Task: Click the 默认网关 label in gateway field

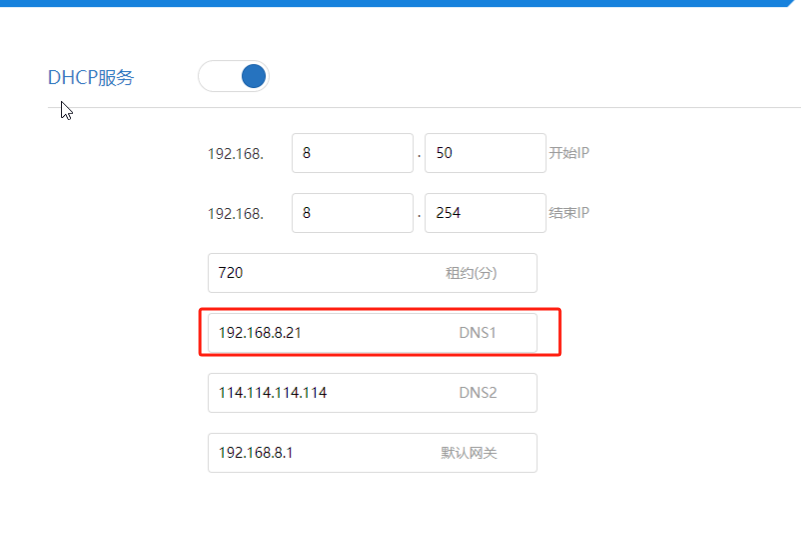Action: (x=469, y=453)
